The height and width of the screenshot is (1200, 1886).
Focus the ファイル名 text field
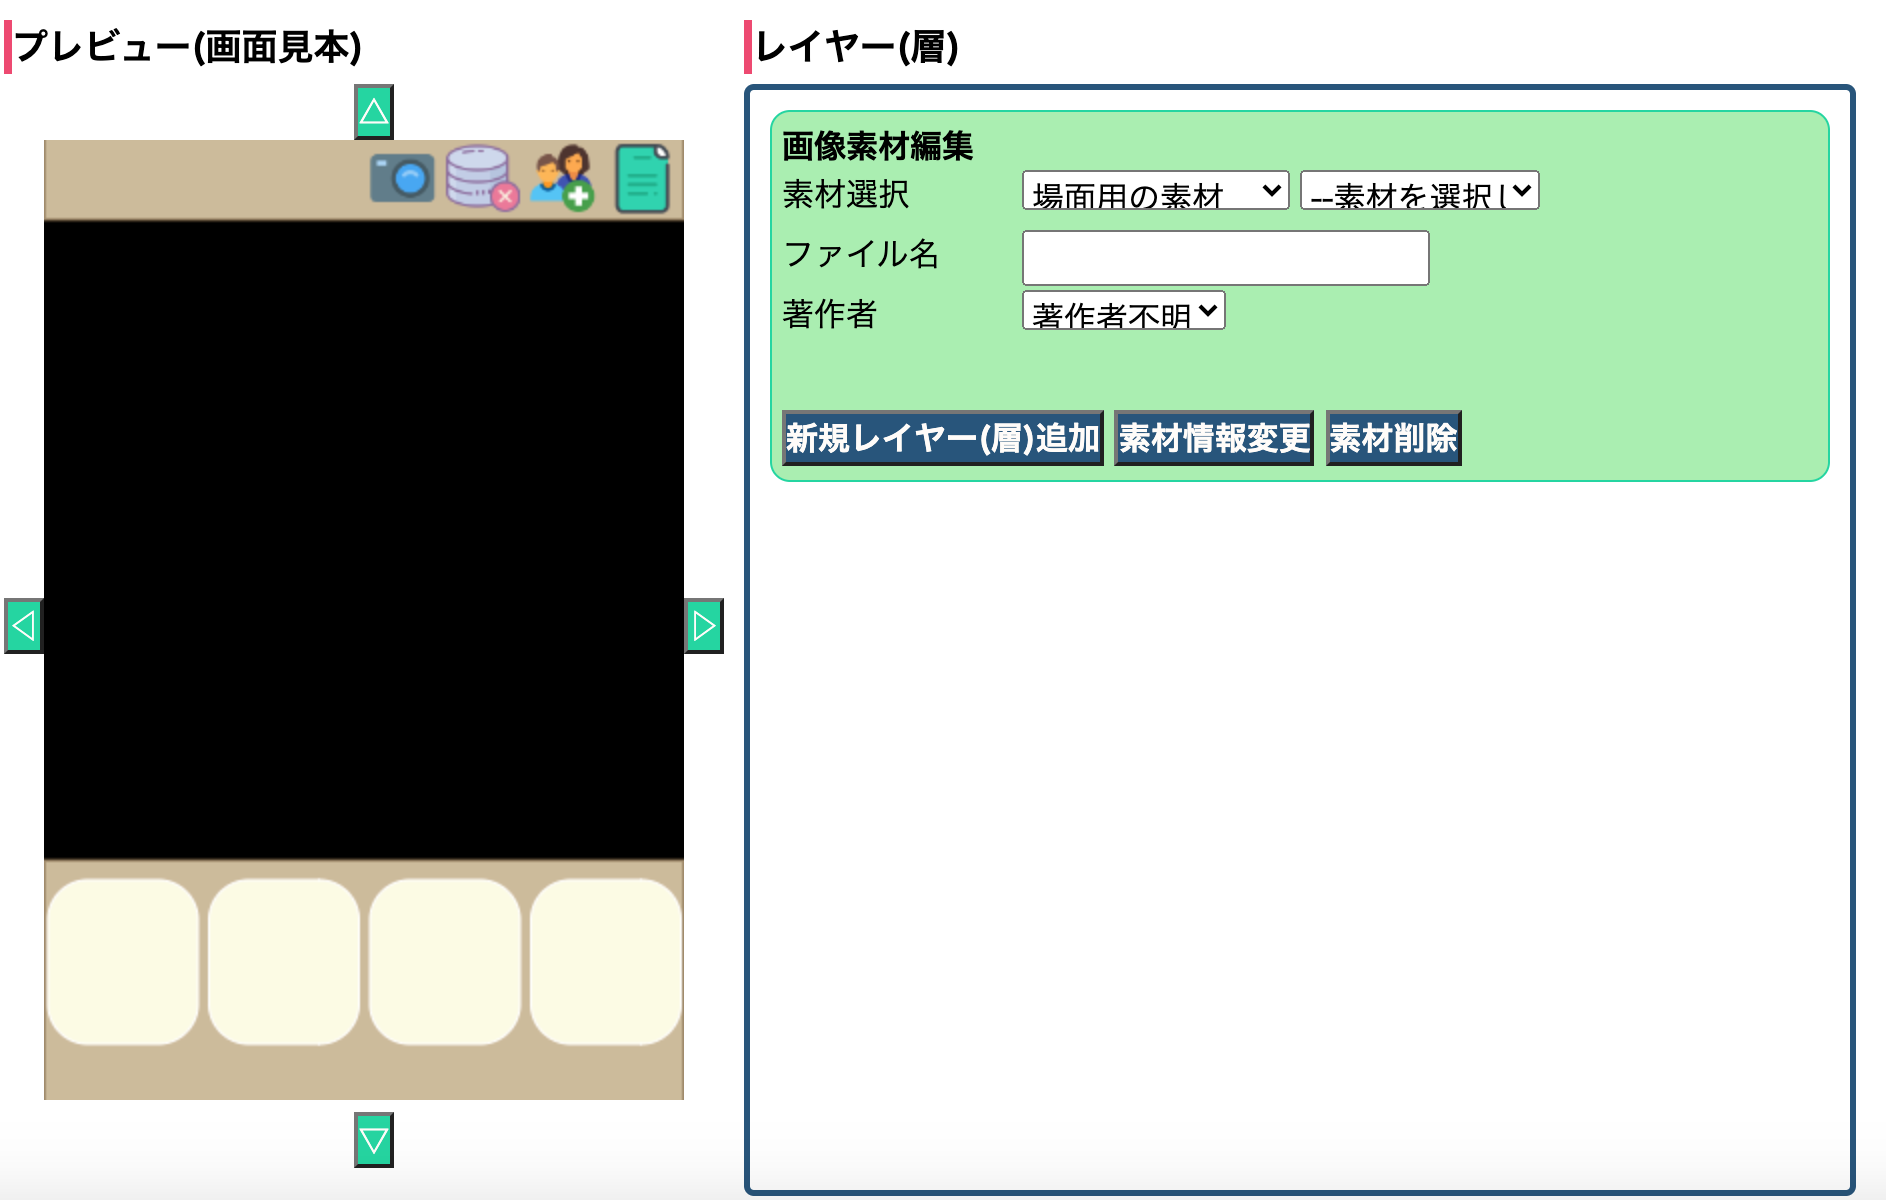(1226, 258)
